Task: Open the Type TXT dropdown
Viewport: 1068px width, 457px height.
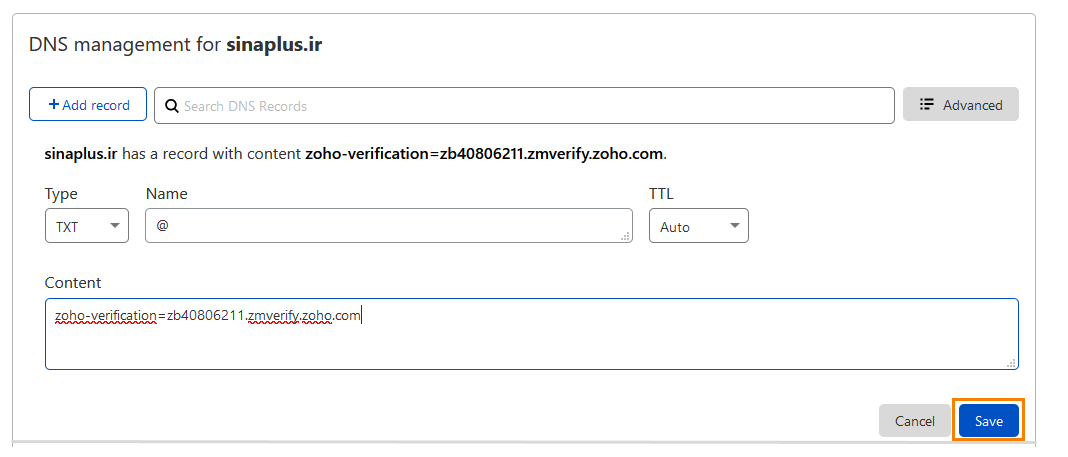Action: click(x=87, y=226)
